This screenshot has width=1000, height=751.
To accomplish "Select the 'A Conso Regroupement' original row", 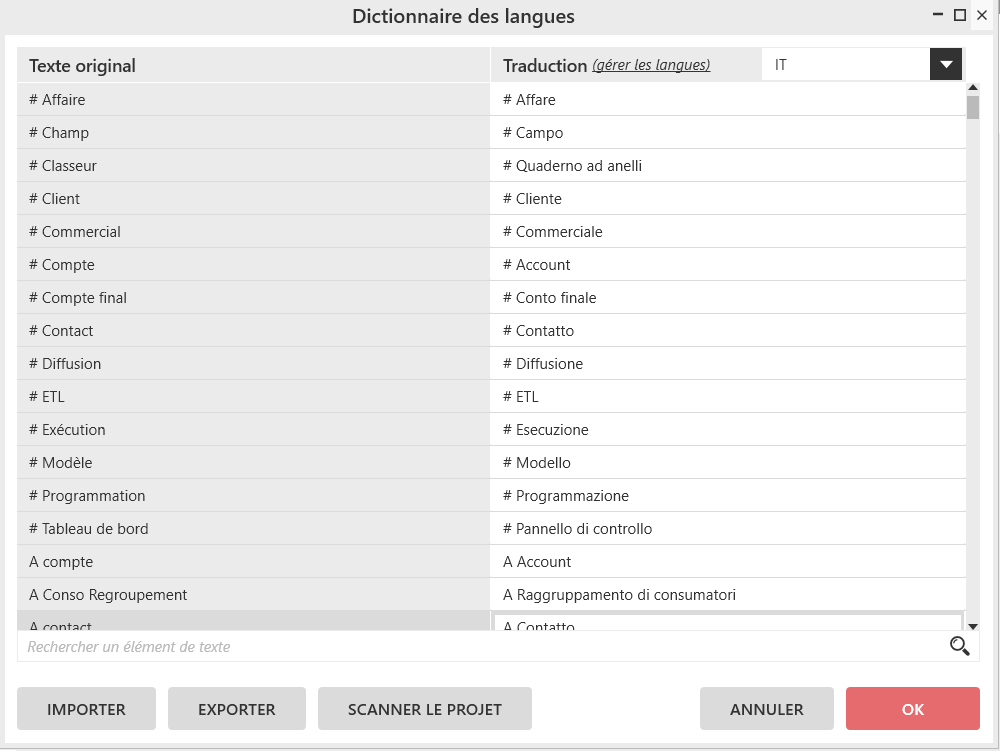I will 253,595.
